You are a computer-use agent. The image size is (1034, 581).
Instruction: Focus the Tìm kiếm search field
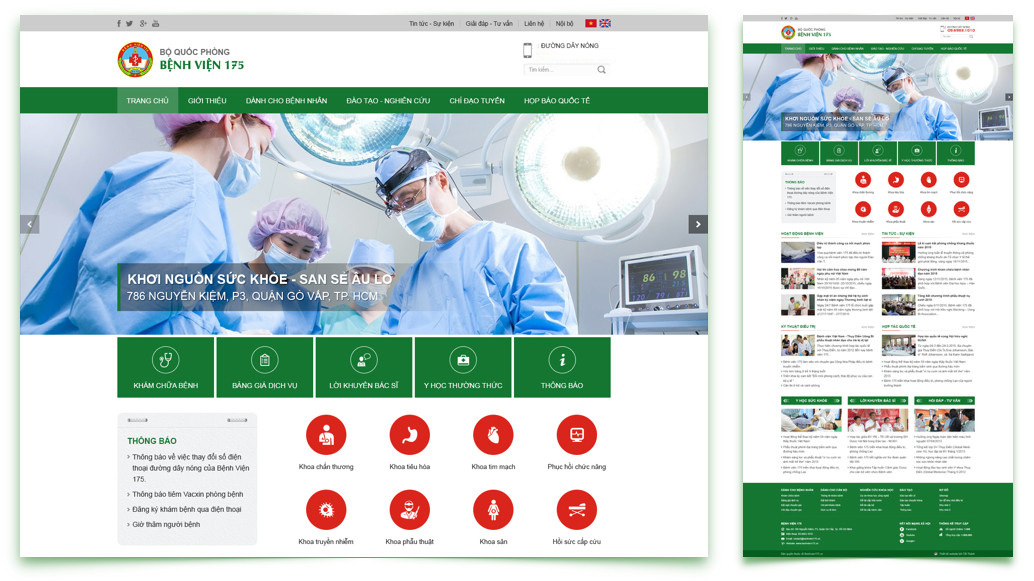click(558, 70)
